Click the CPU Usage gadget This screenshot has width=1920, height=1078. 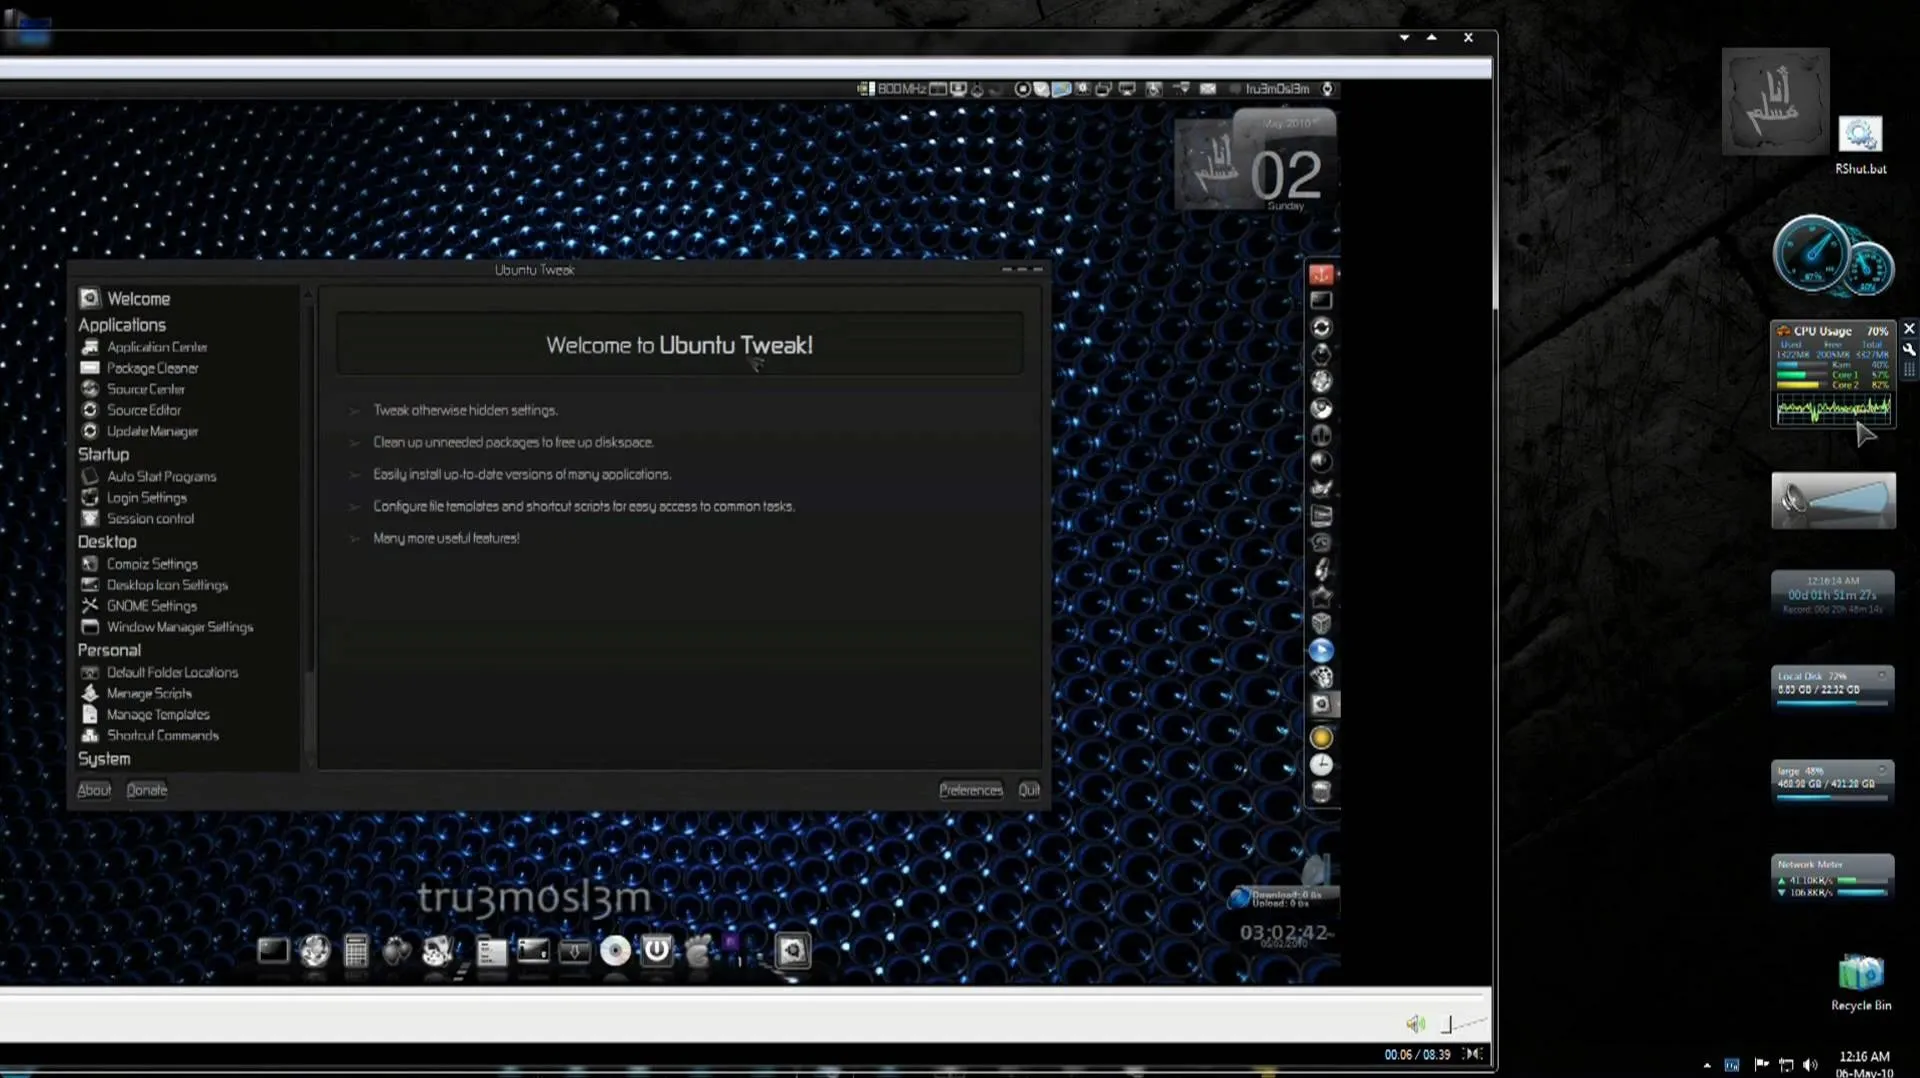pyautogui.click(x=1833, y=374)
